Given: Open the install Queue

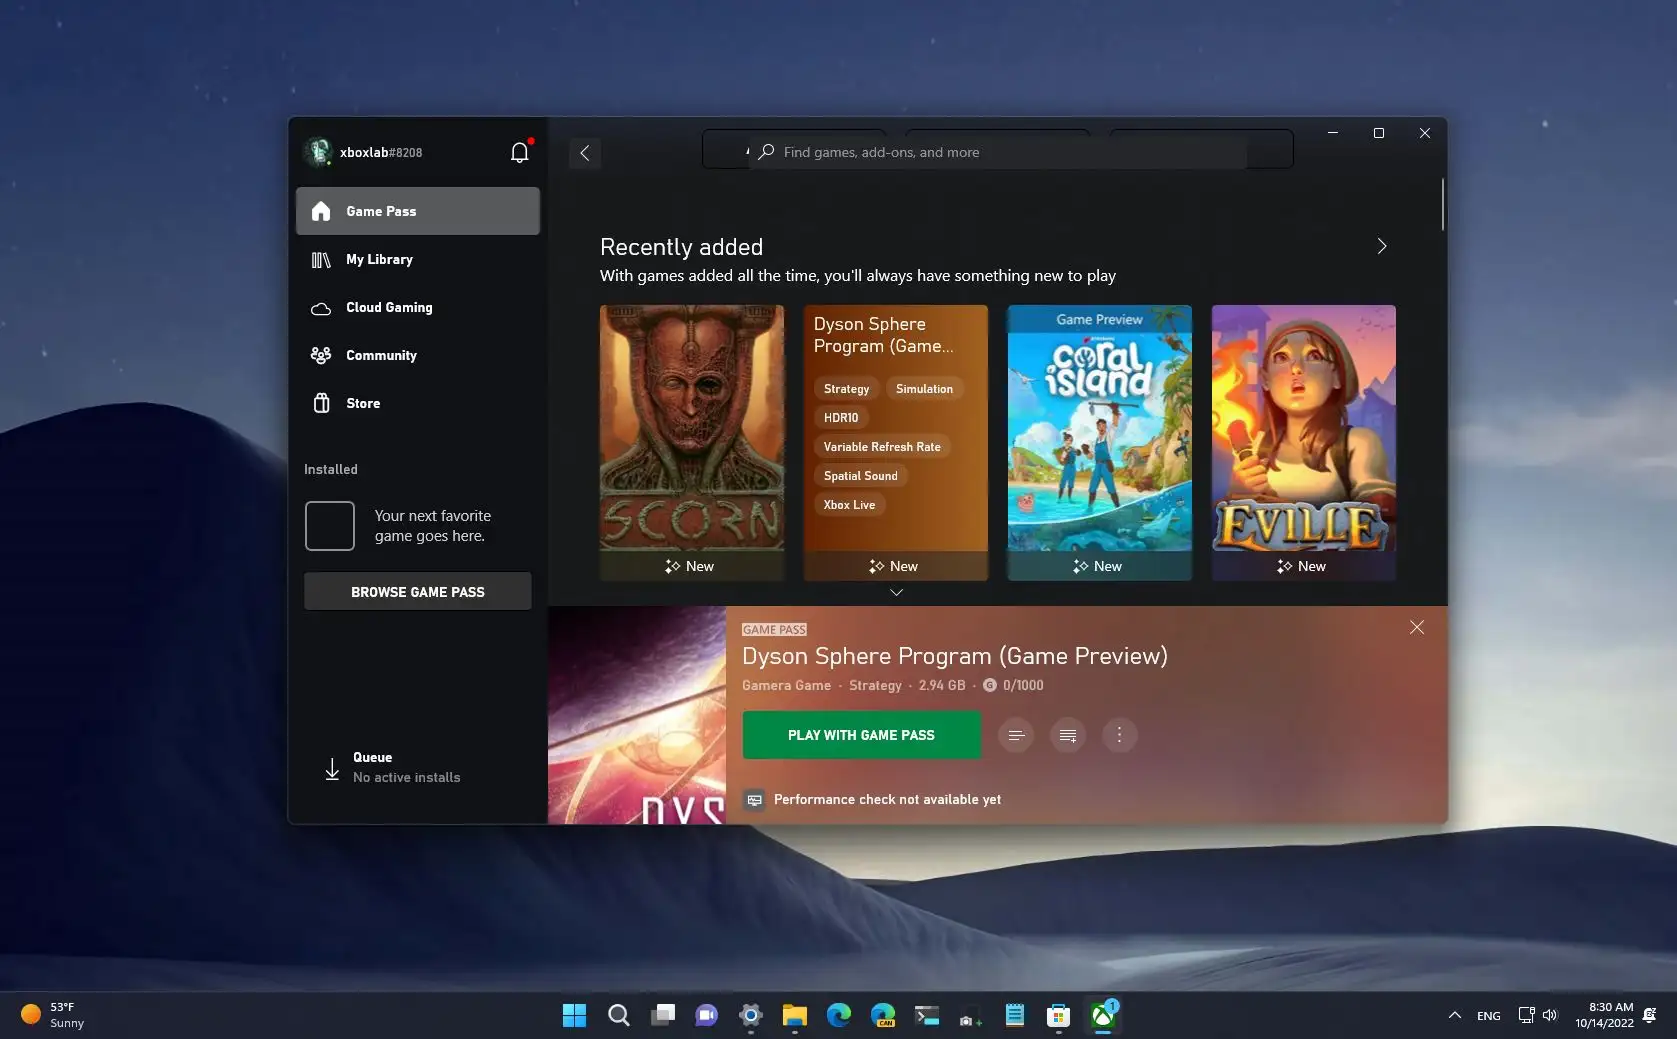Looking at the screenshot, I should pyautogui.click(x=418, y=767).
